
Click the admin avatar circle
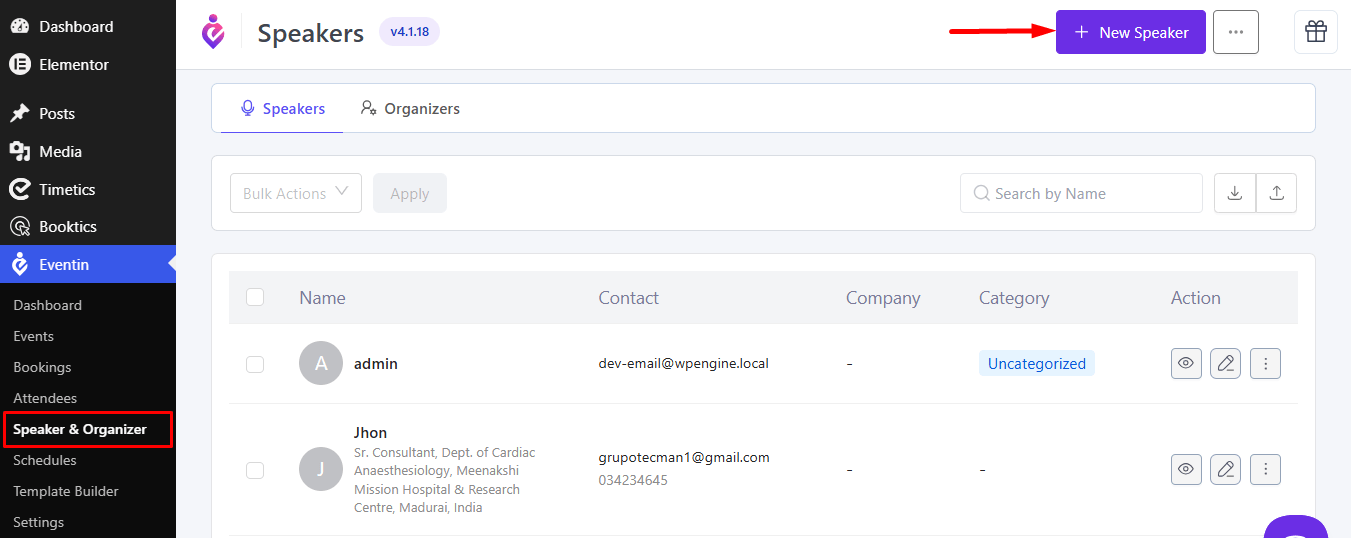pos(321,364)
